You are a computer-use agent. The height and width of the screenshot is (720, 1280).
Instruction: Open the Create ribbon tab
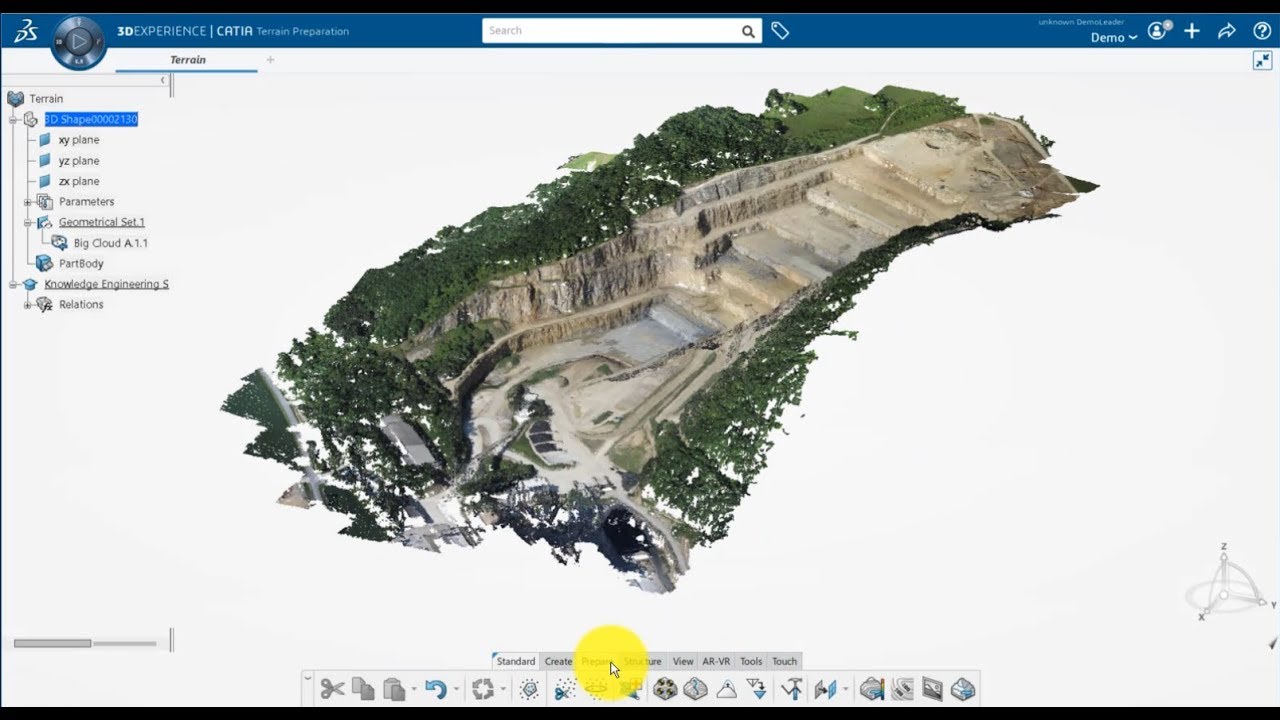click(558, 661)
